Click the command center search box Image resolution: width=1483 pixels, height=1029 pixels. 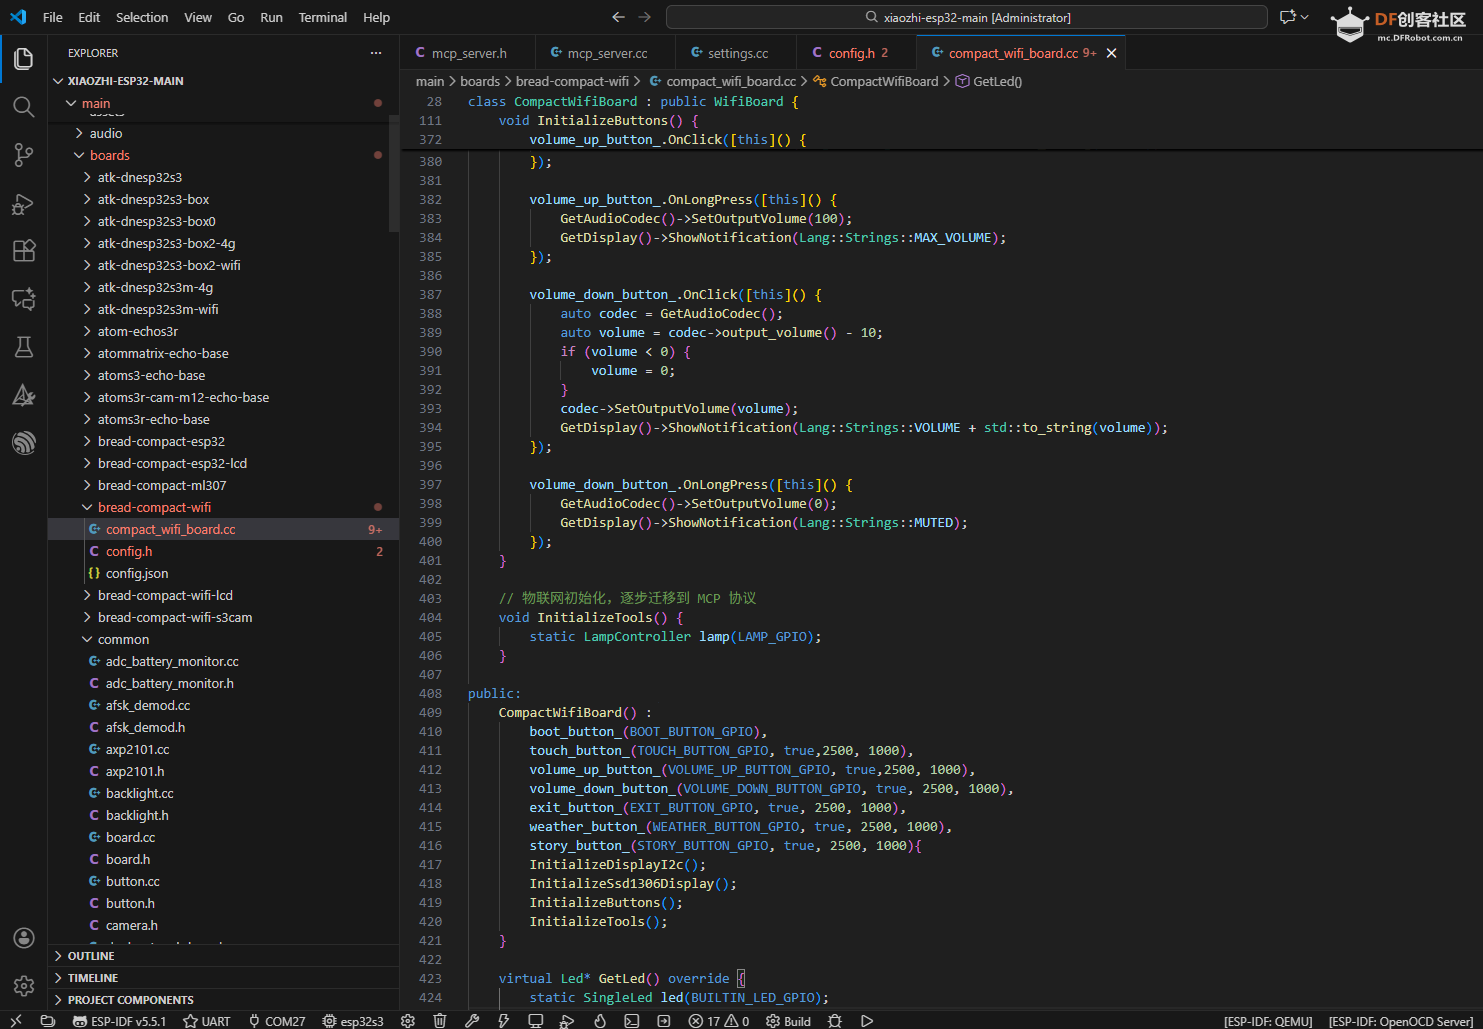tap(966, 17)
